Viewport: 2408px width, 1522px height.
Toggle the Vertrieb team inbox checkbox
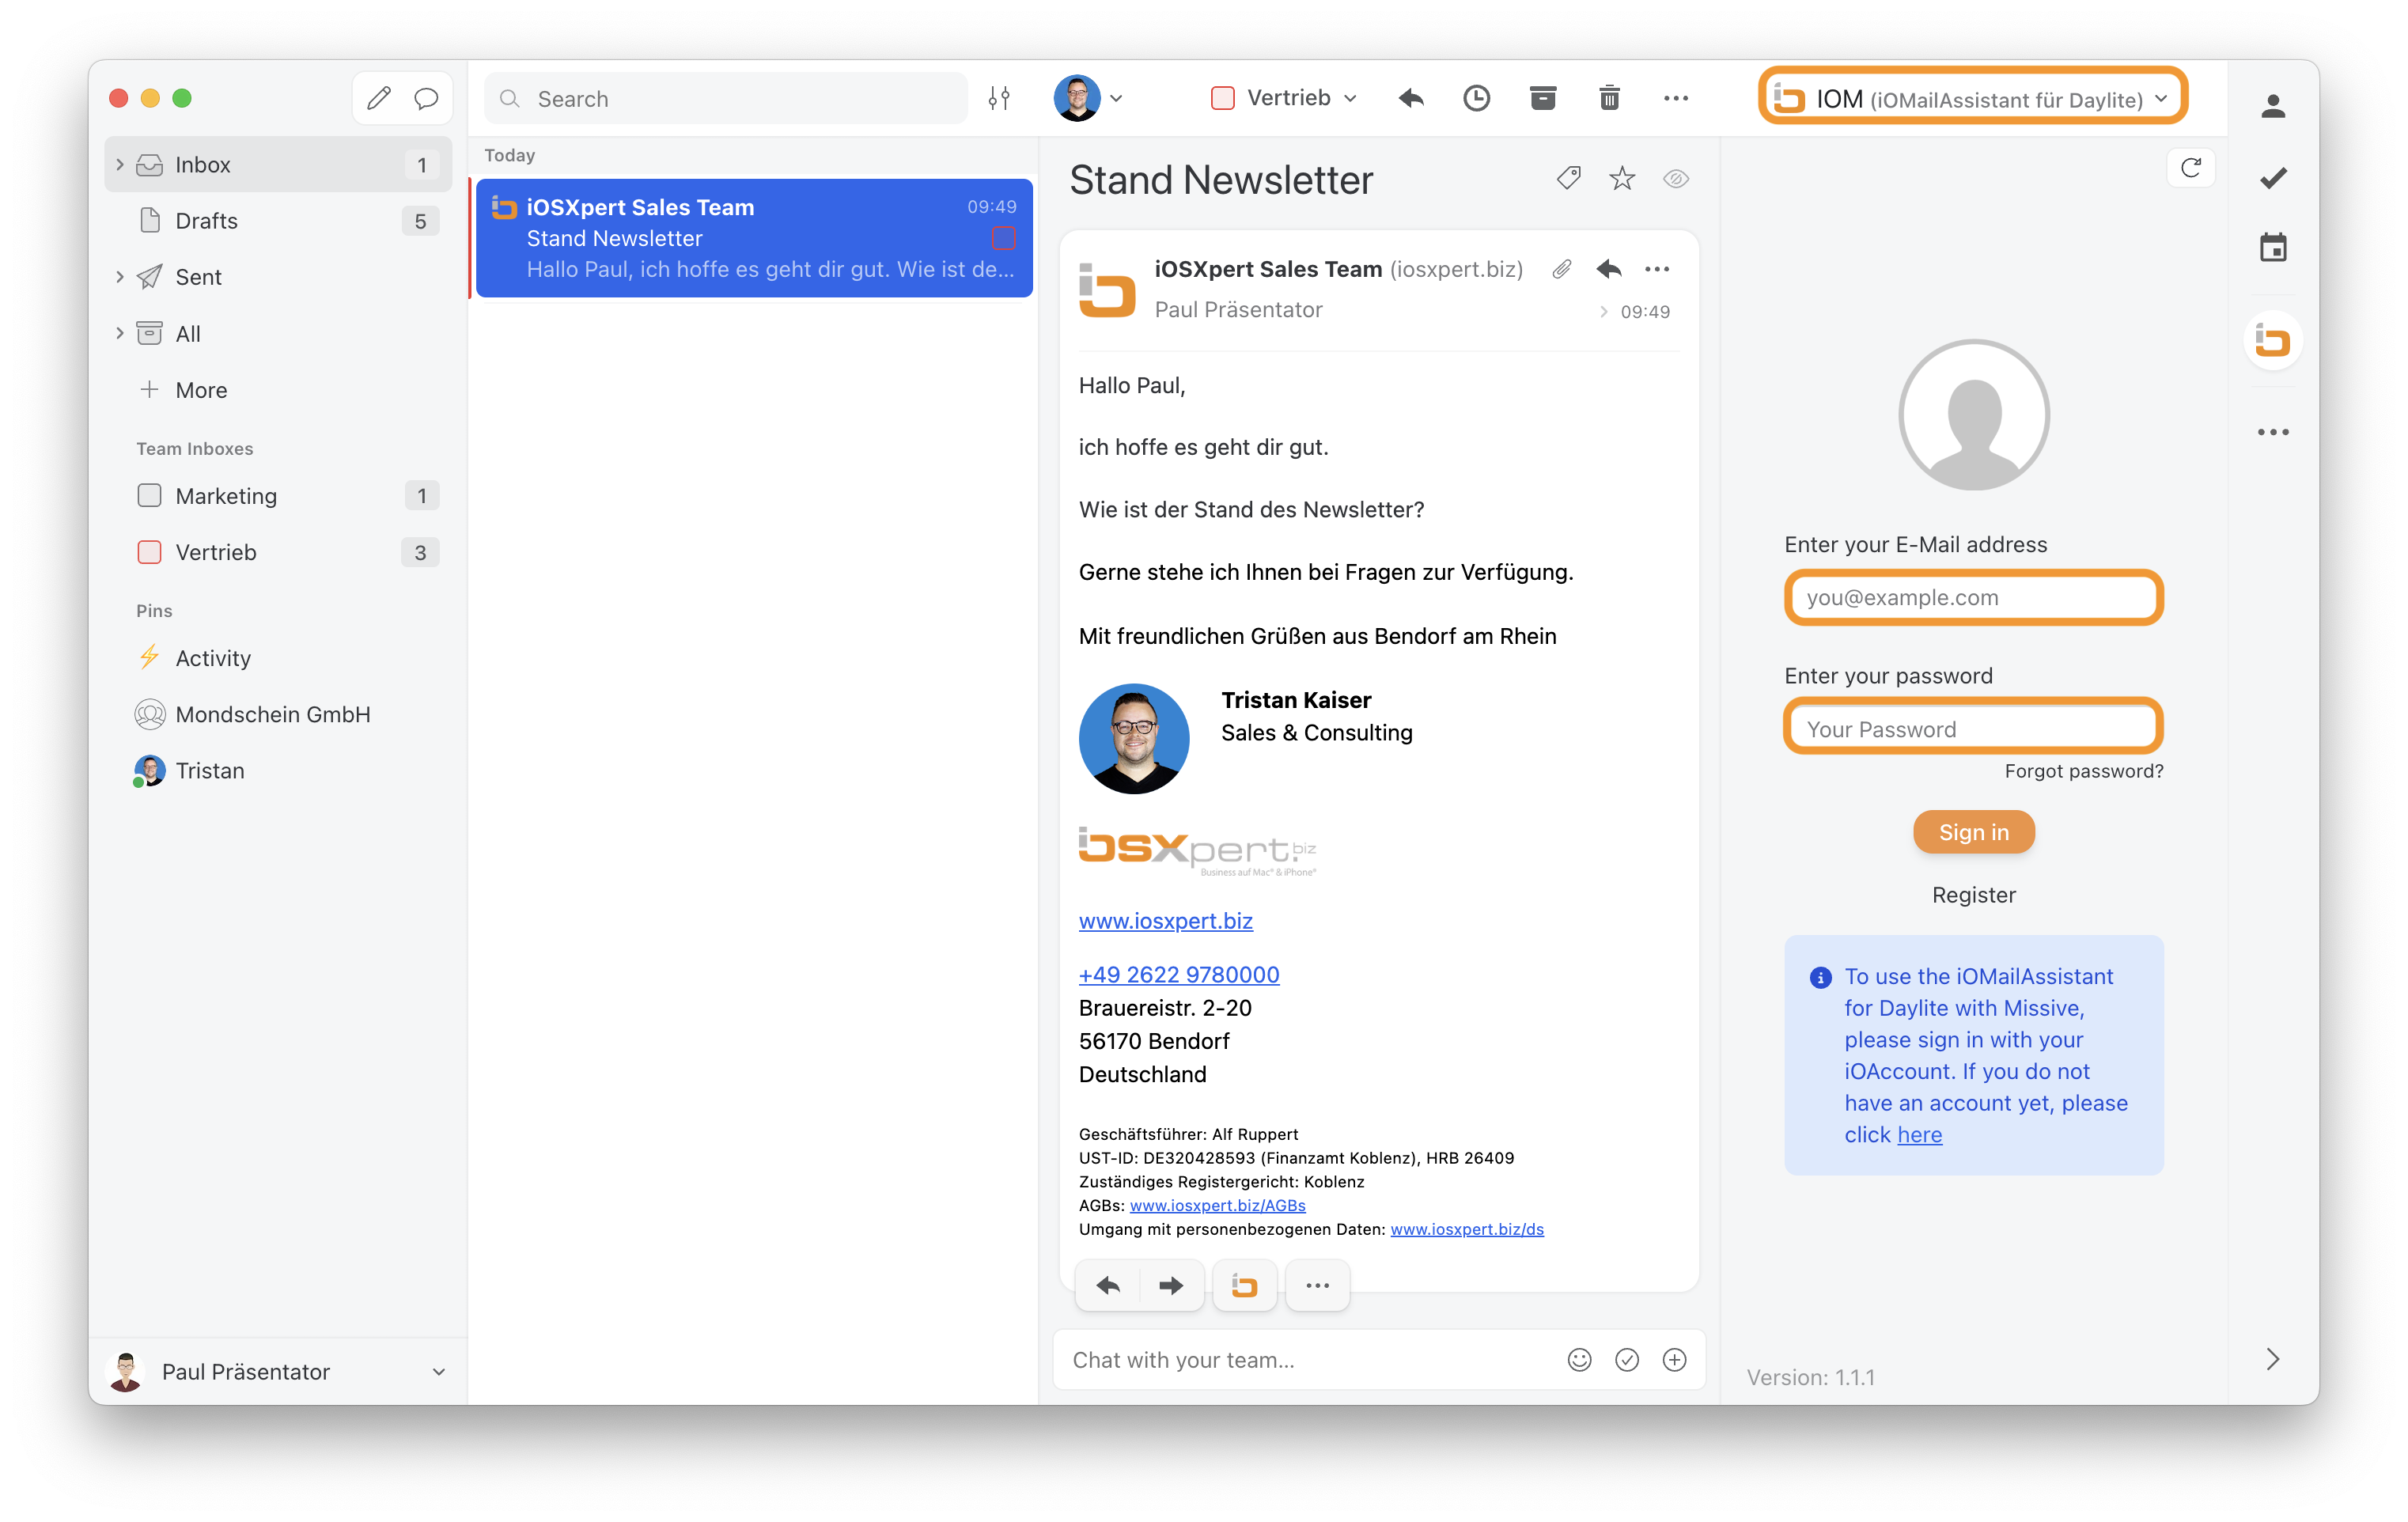point(149,552)
